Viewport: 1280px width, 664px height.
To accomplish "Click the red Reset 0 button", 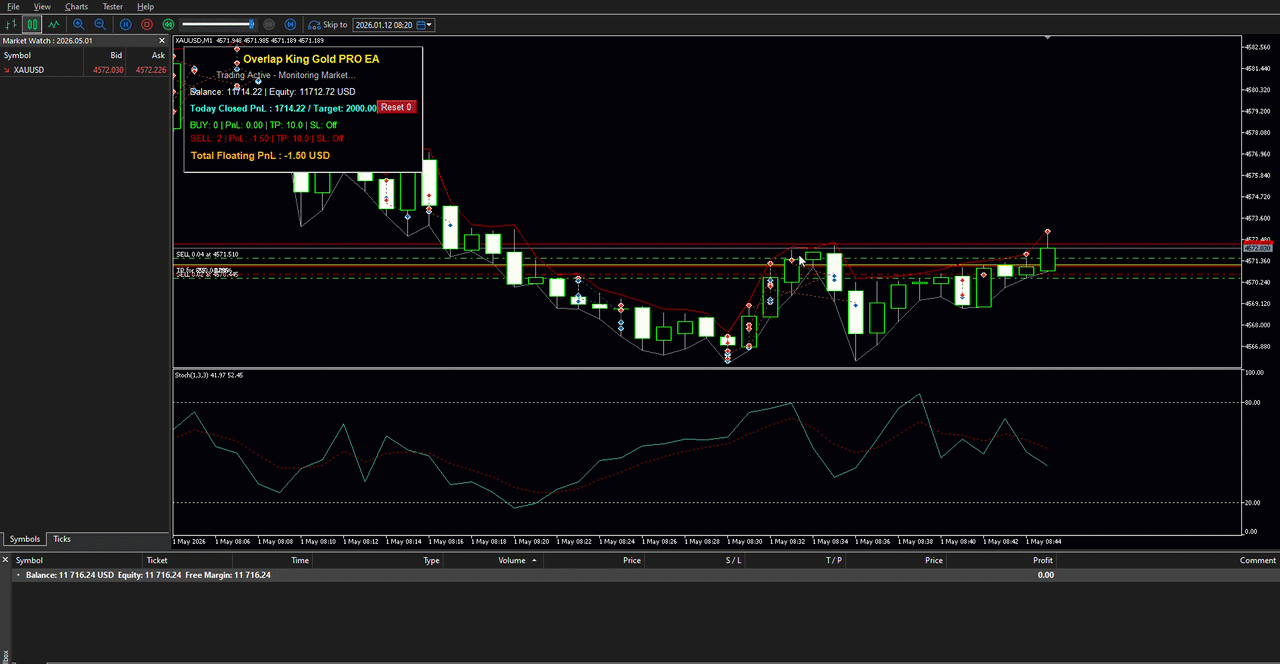I will pos(396,107).
